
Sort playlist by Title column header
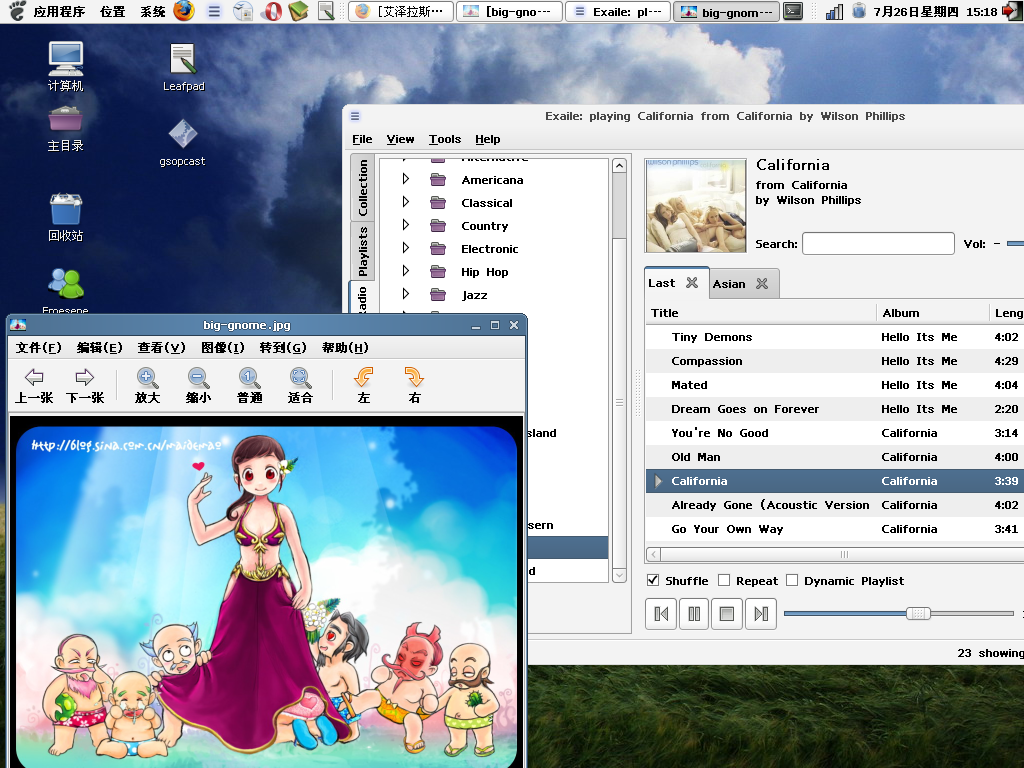[760, 313]
